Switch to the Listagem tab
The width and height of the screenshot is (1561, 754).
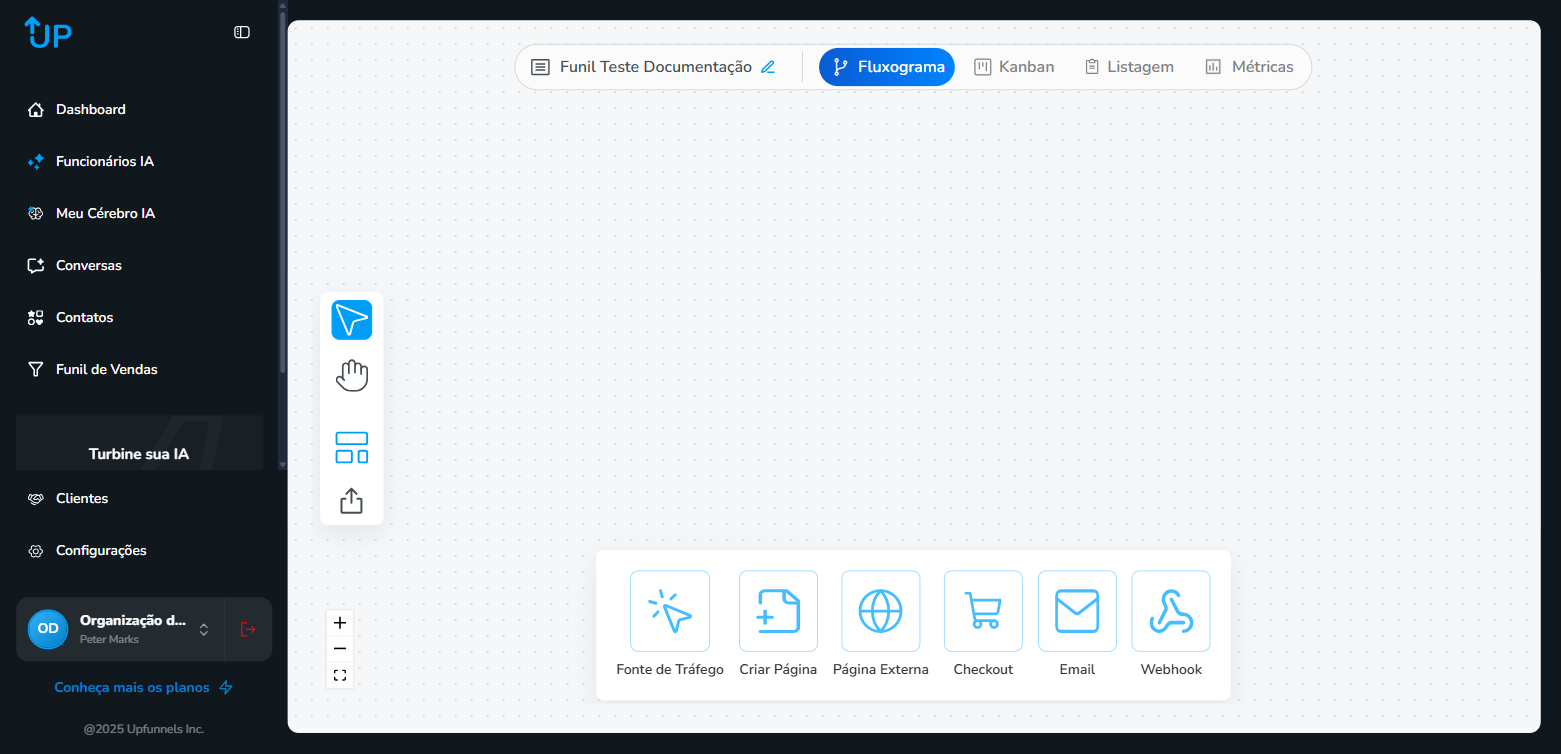click(1129, 67)
